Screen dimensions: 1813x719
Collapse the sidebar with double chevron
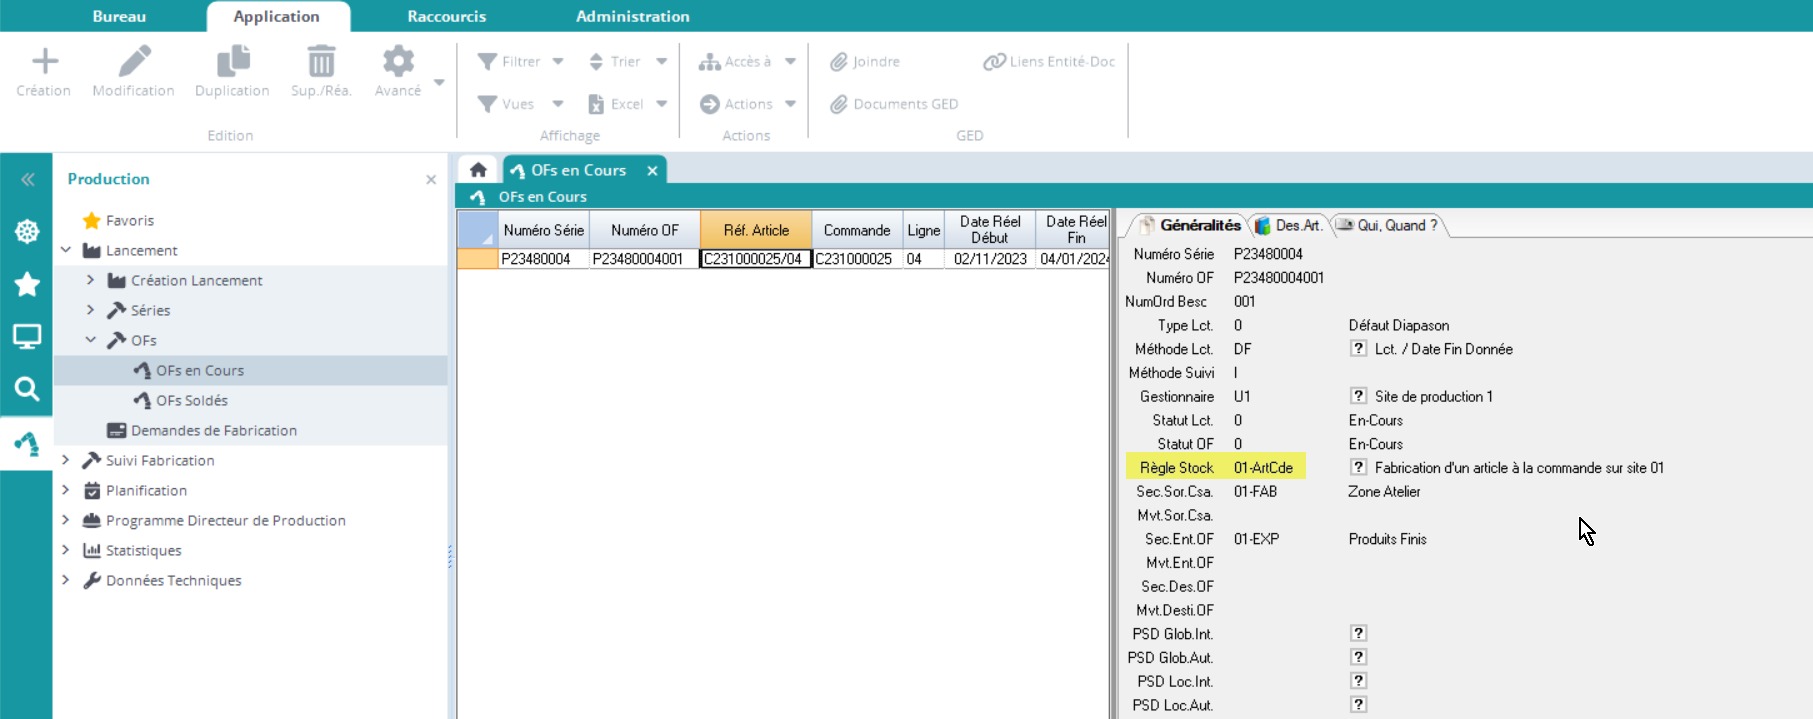27,180
